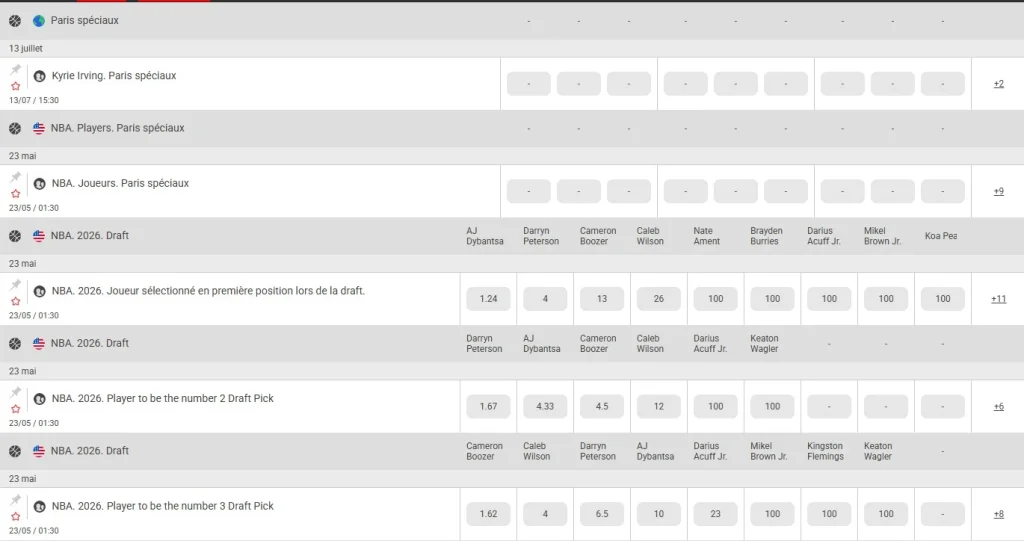This screenshot has width=1024, height=541.
Task: Click the 13/07 / 15:30 event time
Action: (x=34, y=101)
